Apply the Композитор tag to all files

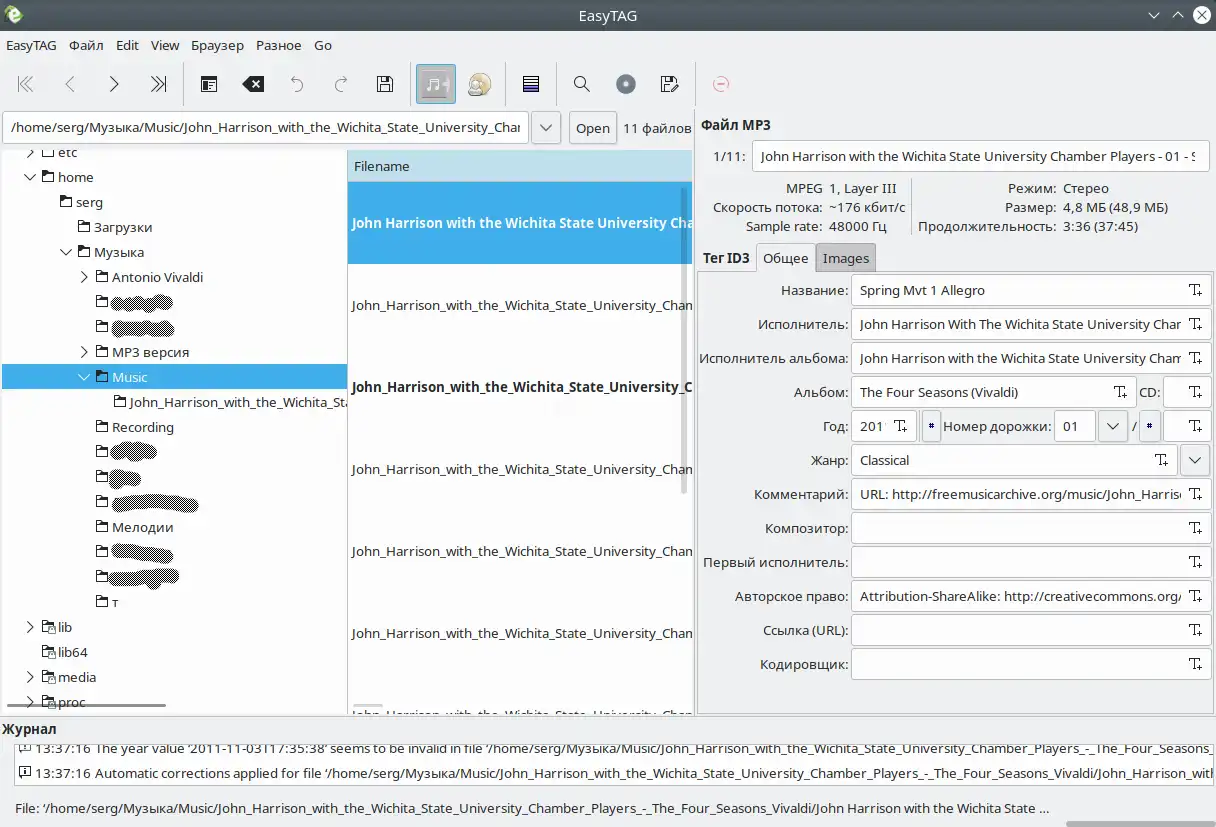coord(1196,528)
